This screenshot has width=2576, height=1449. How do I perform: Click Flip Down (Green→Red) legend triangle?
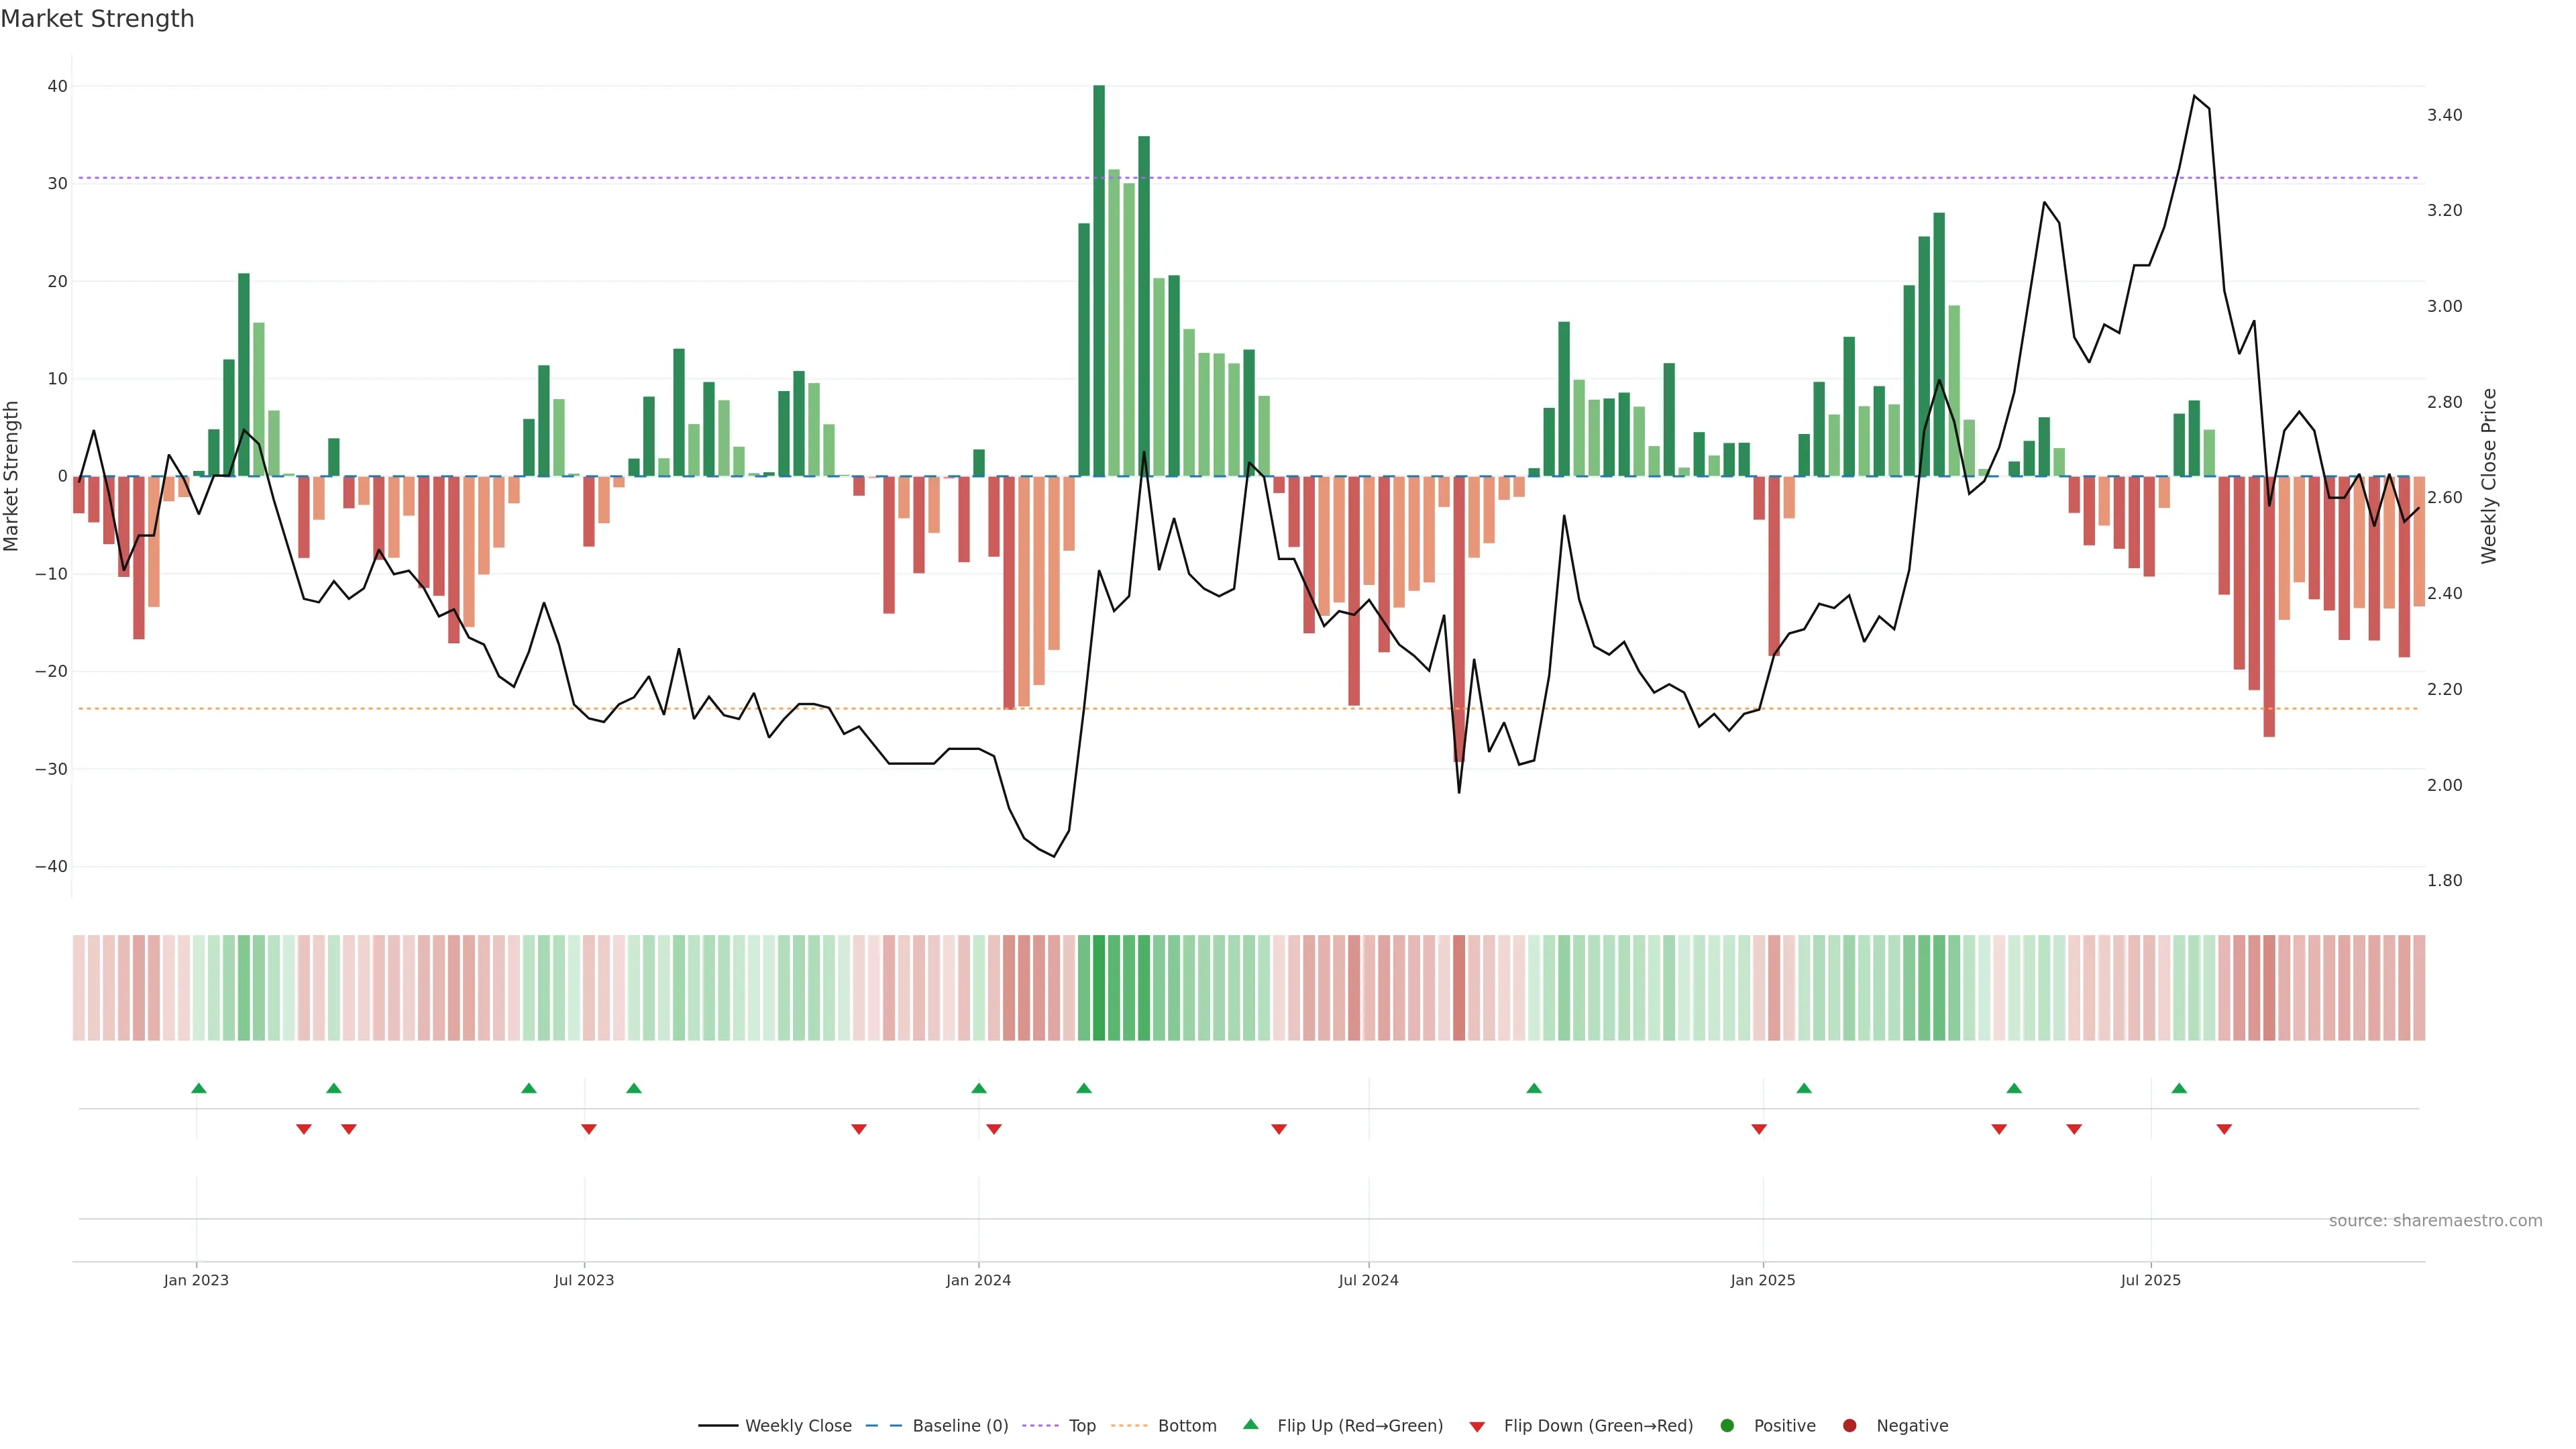pos(1477,1427)
